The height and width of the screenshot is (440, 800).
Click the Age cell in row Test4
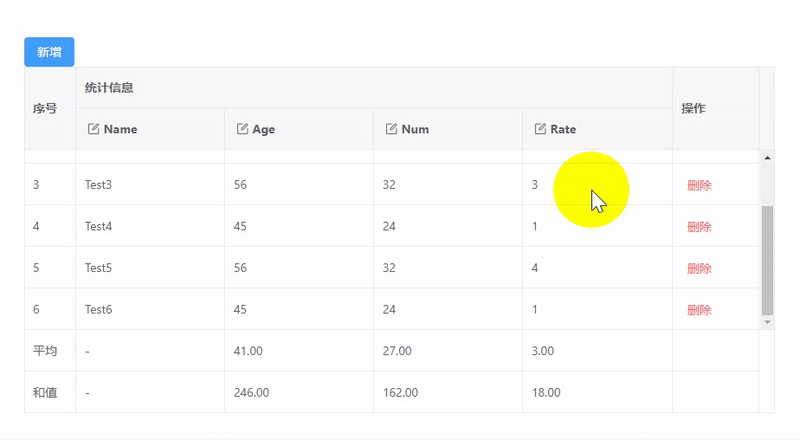(240, 227)
